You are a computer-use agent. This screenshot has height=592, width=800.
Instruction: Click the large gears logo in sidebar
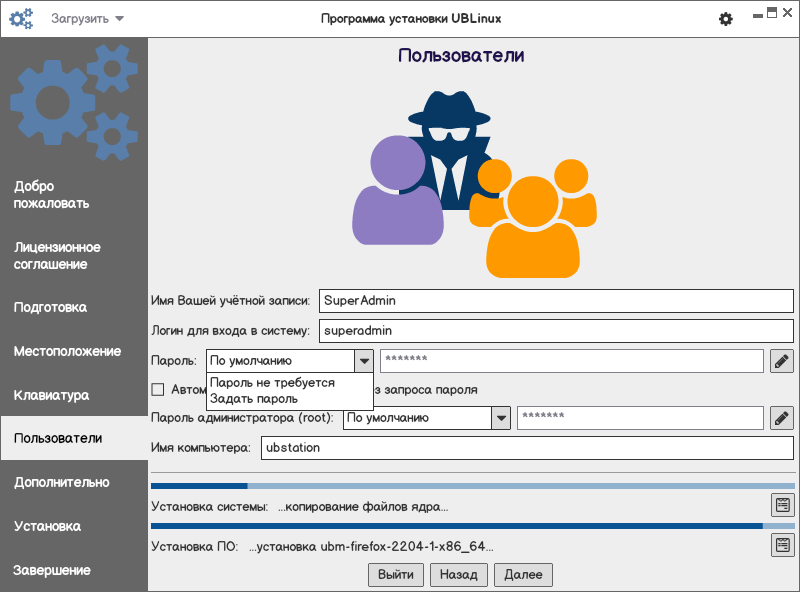[x=74, y=102]
